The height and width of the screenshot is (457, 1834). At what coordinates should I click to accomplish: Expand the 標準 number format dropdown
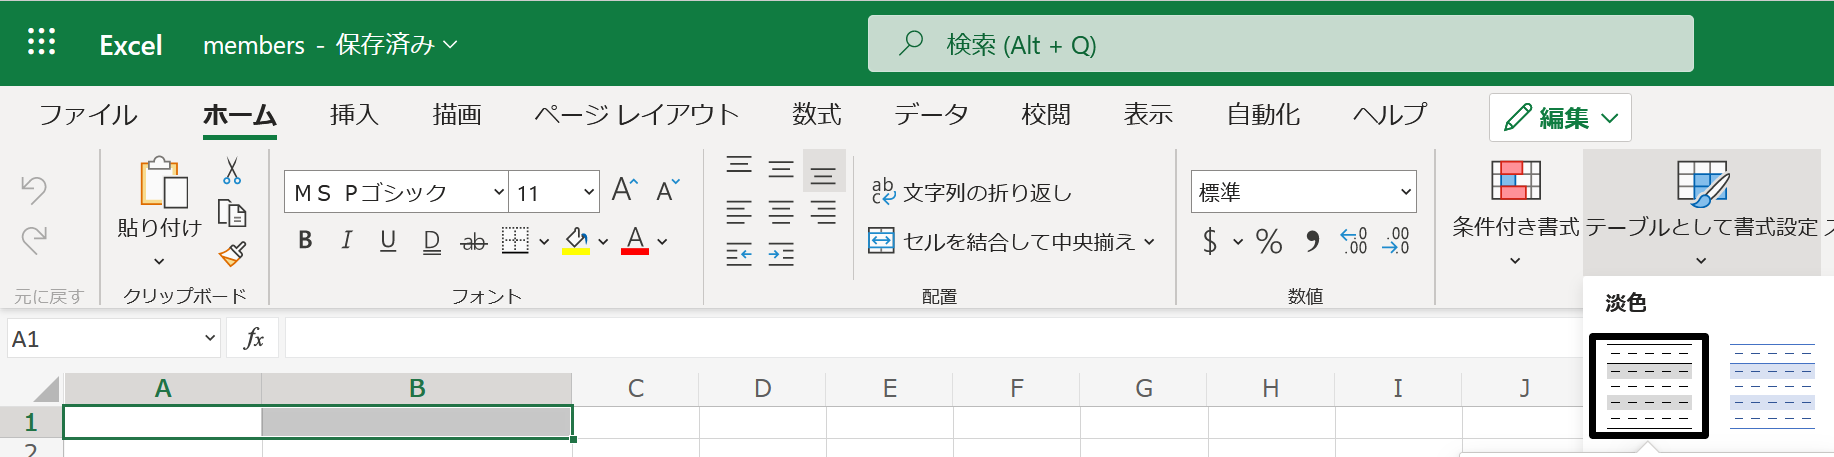point(1405,192)
